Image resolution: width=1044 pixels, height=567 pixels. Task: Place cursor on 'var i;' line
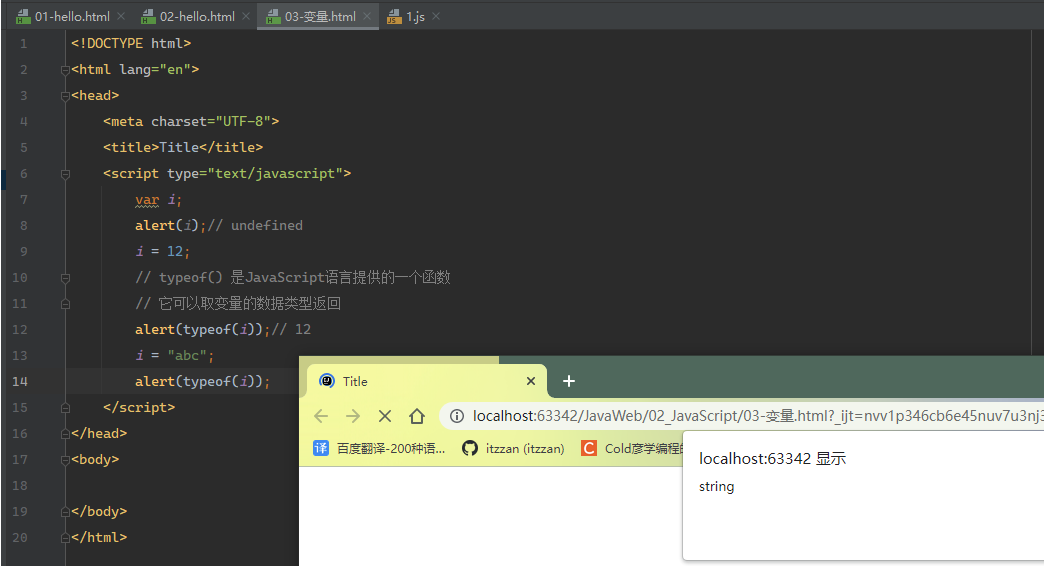click(158, 200)
